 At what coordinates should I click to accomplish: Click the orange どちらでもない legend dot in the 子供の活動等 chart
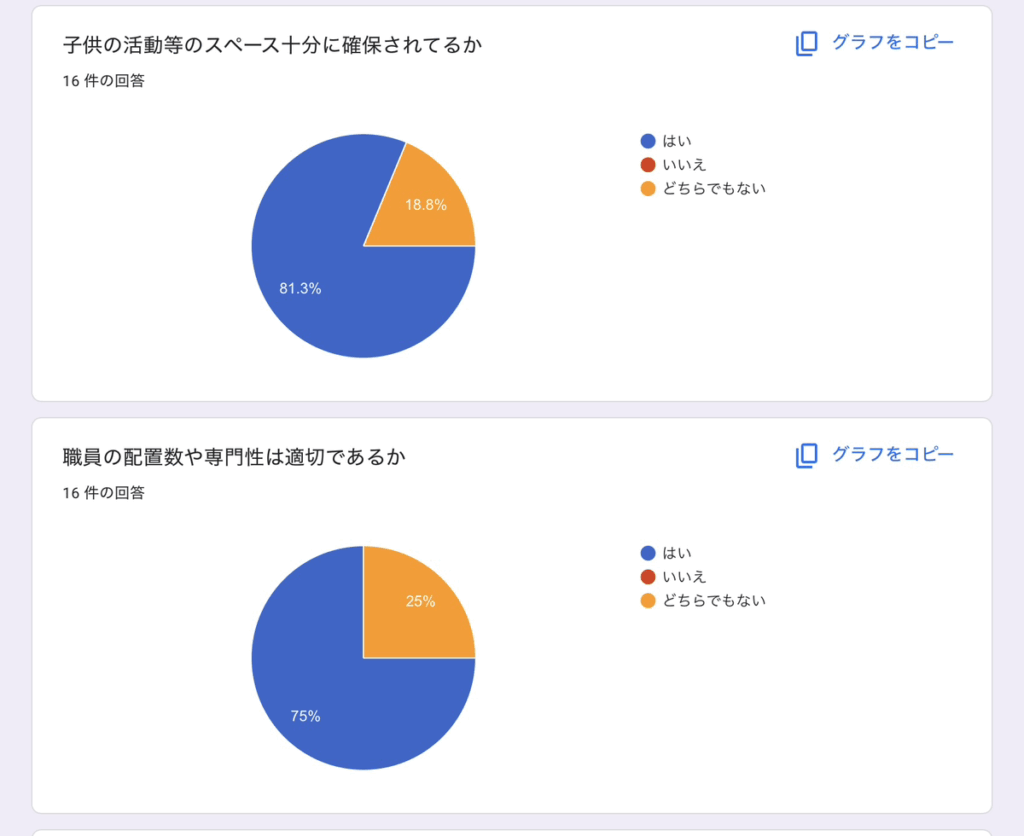[648, 188]
